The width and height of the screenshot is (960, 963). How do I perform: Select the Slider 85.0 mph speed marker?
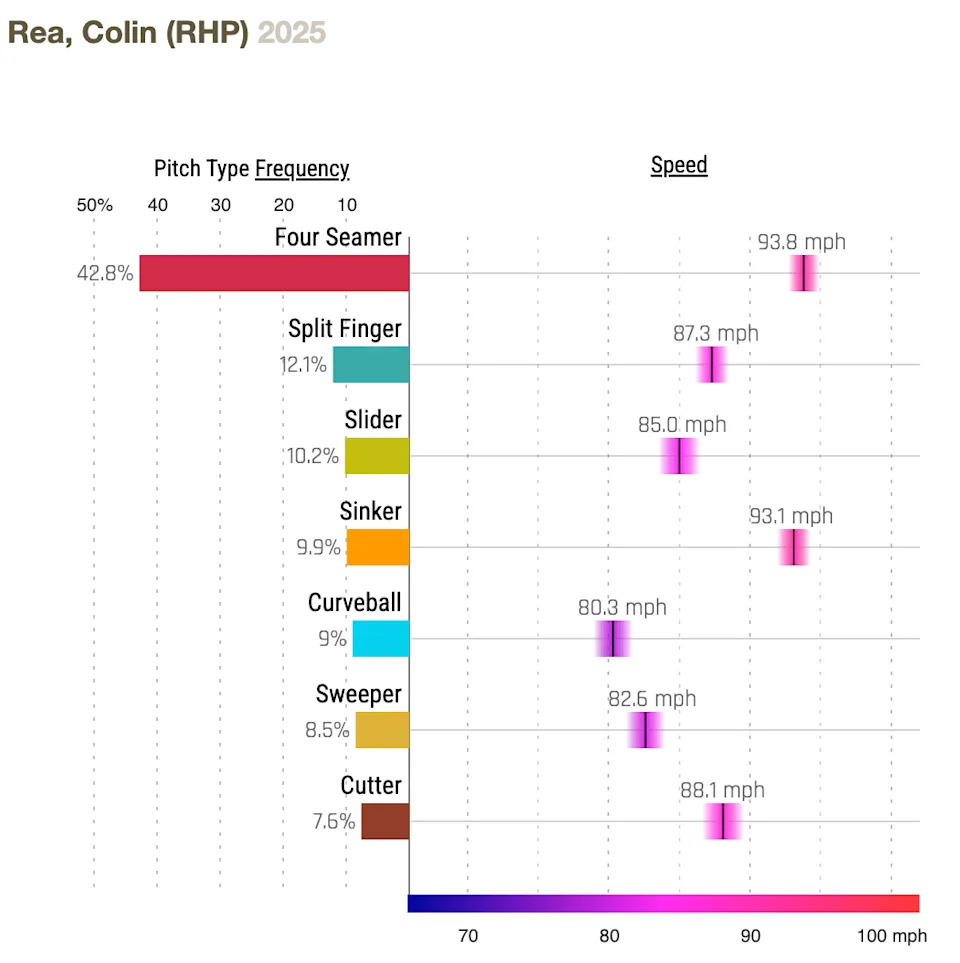click(x=679, y=456)
